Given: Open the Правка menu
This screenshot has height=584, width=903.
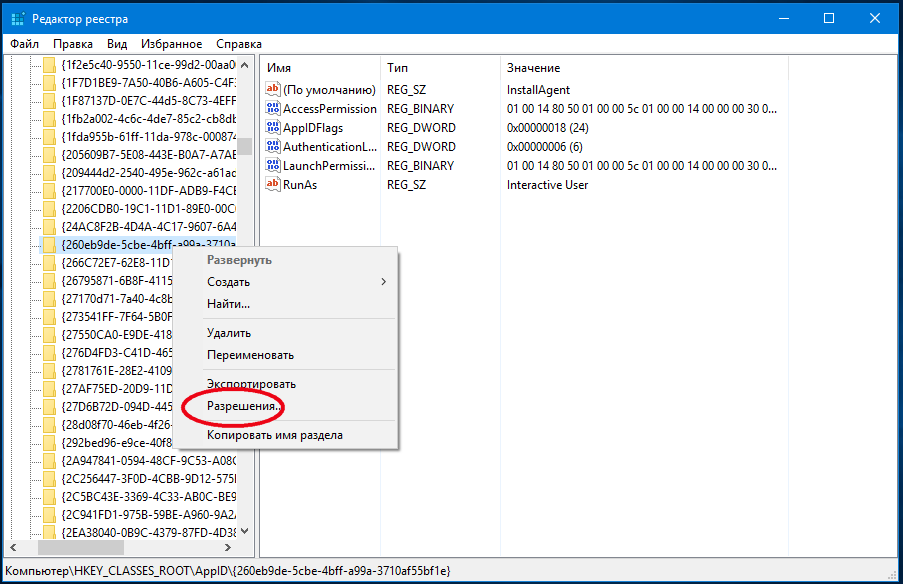Looking at the screenshot, I should coord(73,44).
